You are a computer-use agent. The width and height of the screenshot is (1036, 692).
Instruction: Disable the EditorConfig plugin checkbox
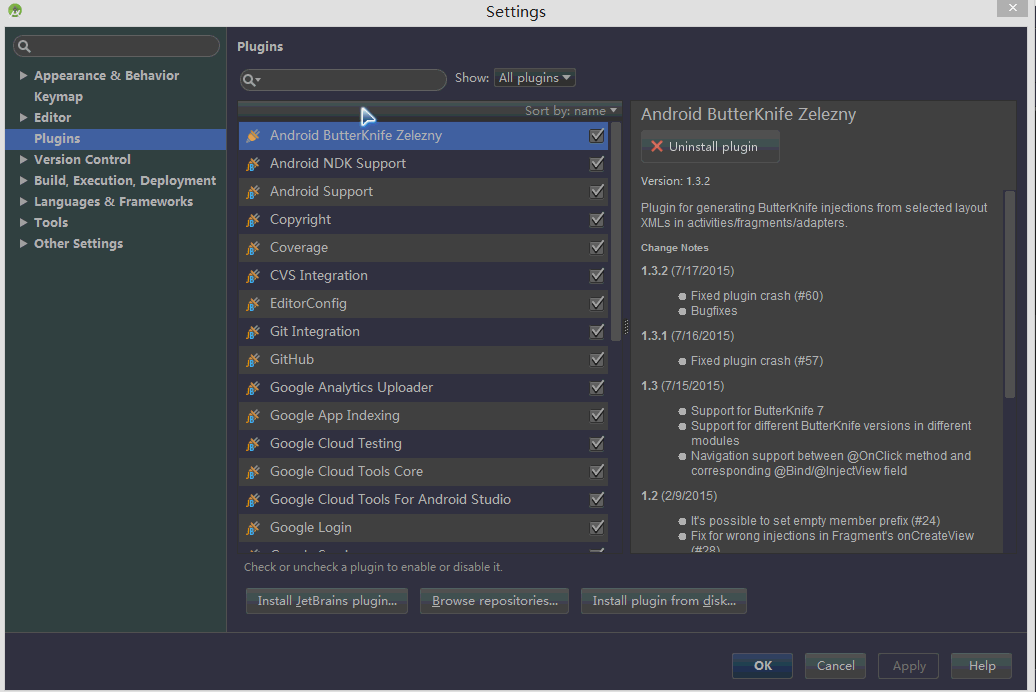597,304
